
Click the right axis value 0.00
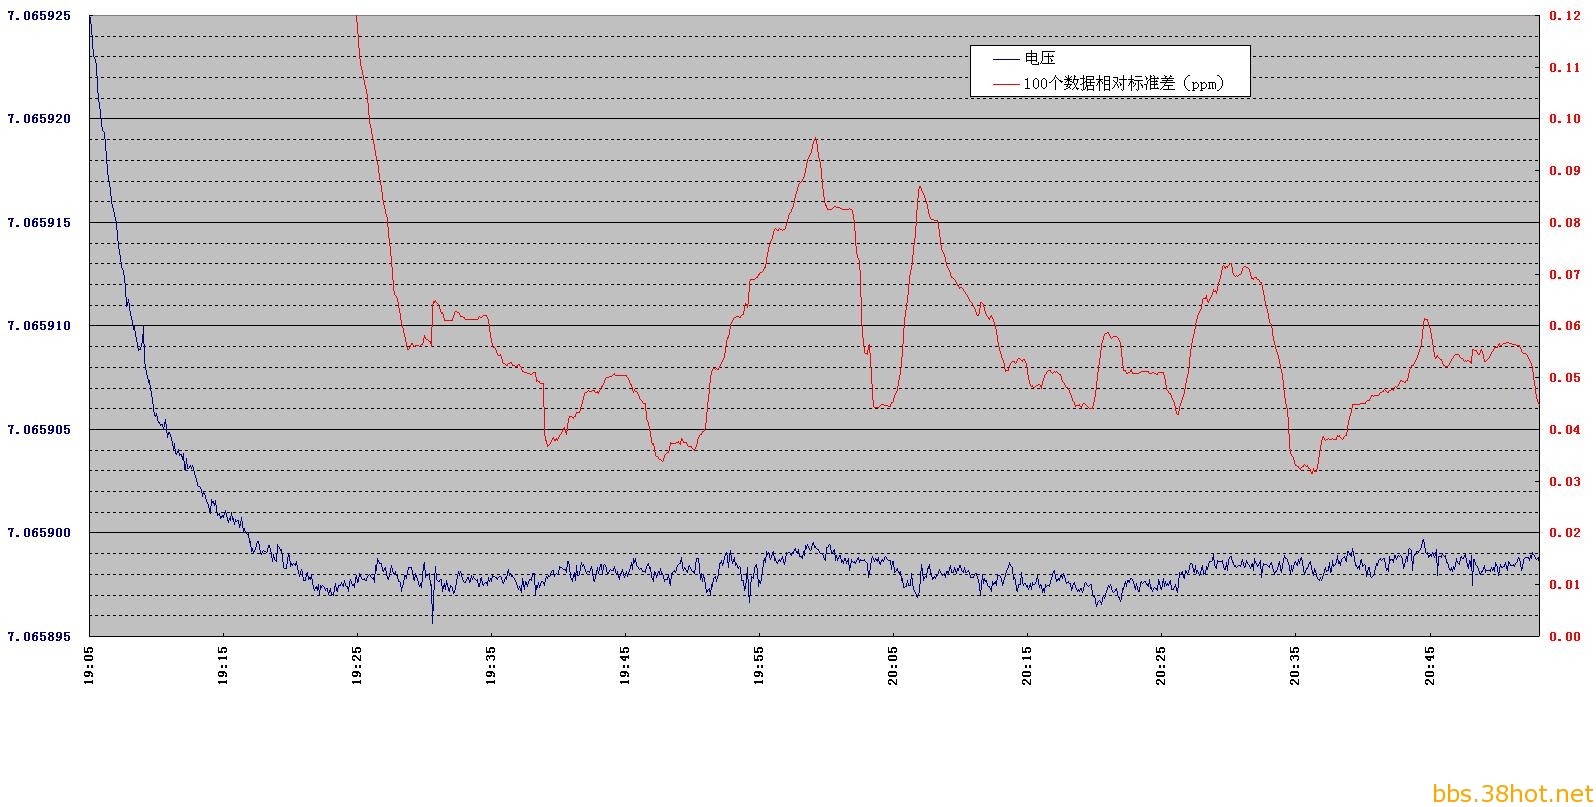[1565, 636]
